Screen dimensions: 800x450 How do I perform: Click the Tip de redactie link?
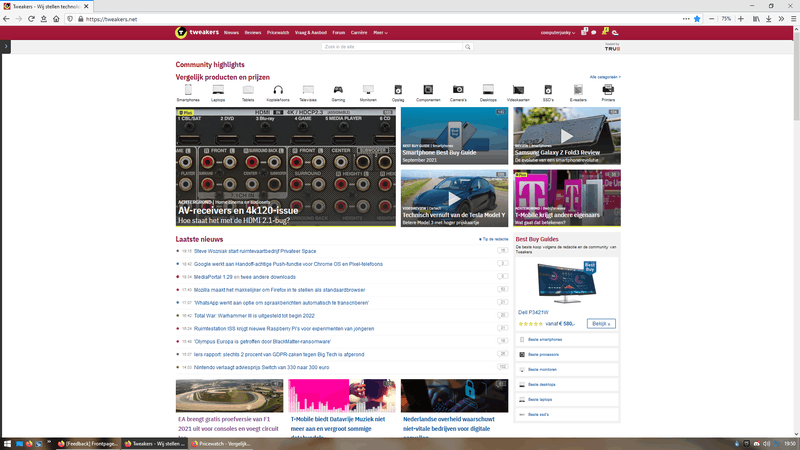(x=493, y=239)
